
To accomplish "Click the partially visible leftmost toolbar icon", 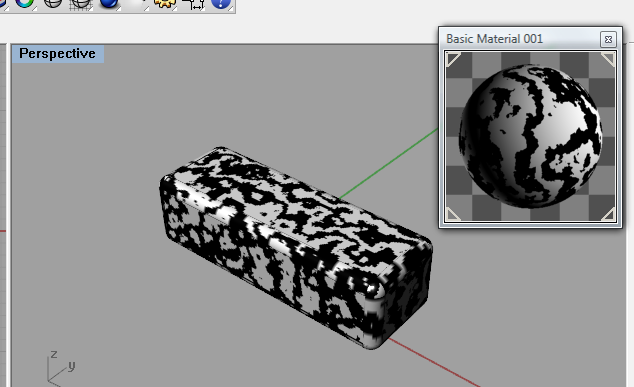I will (x=2, y=3).
